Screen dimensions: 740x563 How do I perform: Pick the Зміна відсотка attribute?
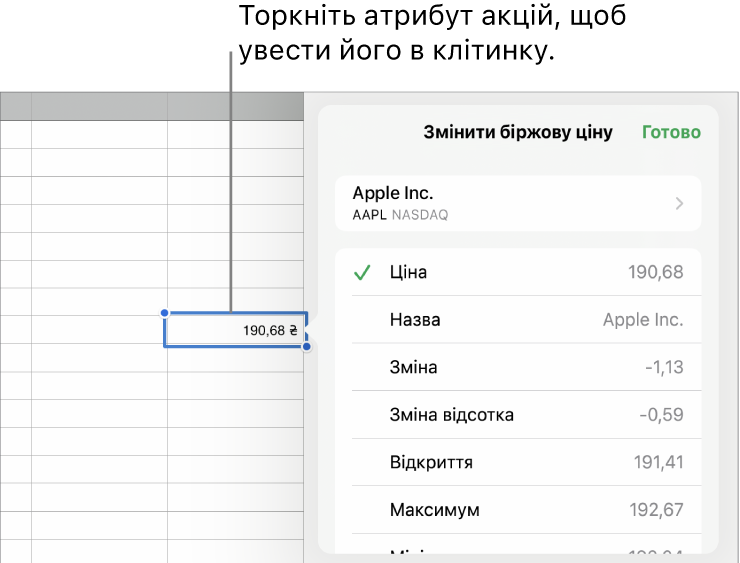[x=518, y=415]
